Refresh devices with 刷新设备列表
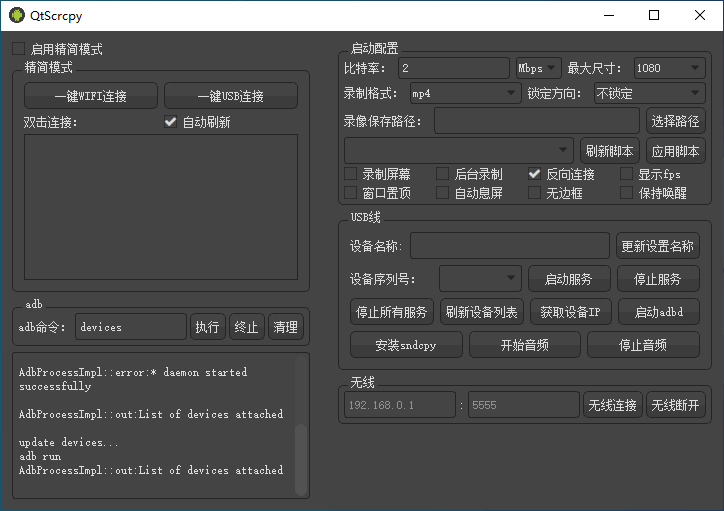The image size is (724, 511). tap(481, 312)
